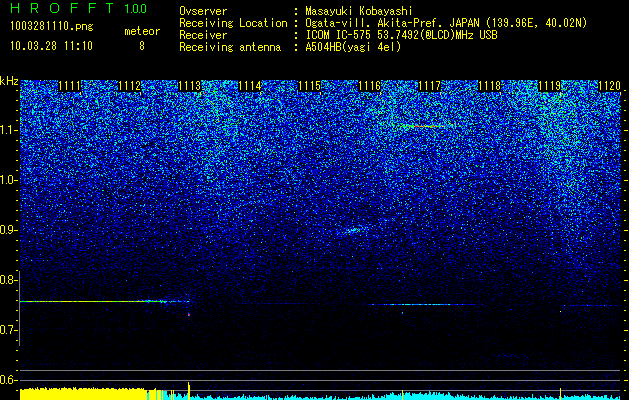Click the 1112 time marker
The height and width of the screenshot is (400, 629).
coord(130,86)
